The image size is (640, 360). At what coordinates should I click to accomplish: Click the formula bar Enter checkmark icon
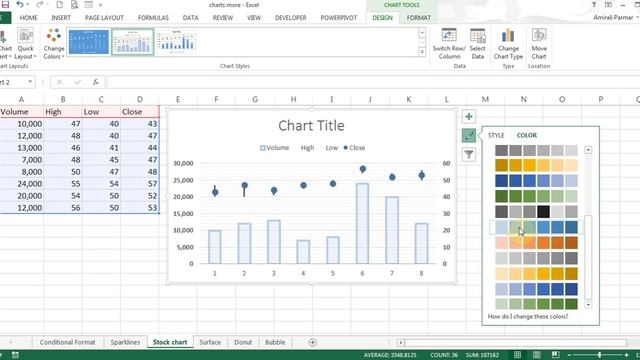point(78,82)
